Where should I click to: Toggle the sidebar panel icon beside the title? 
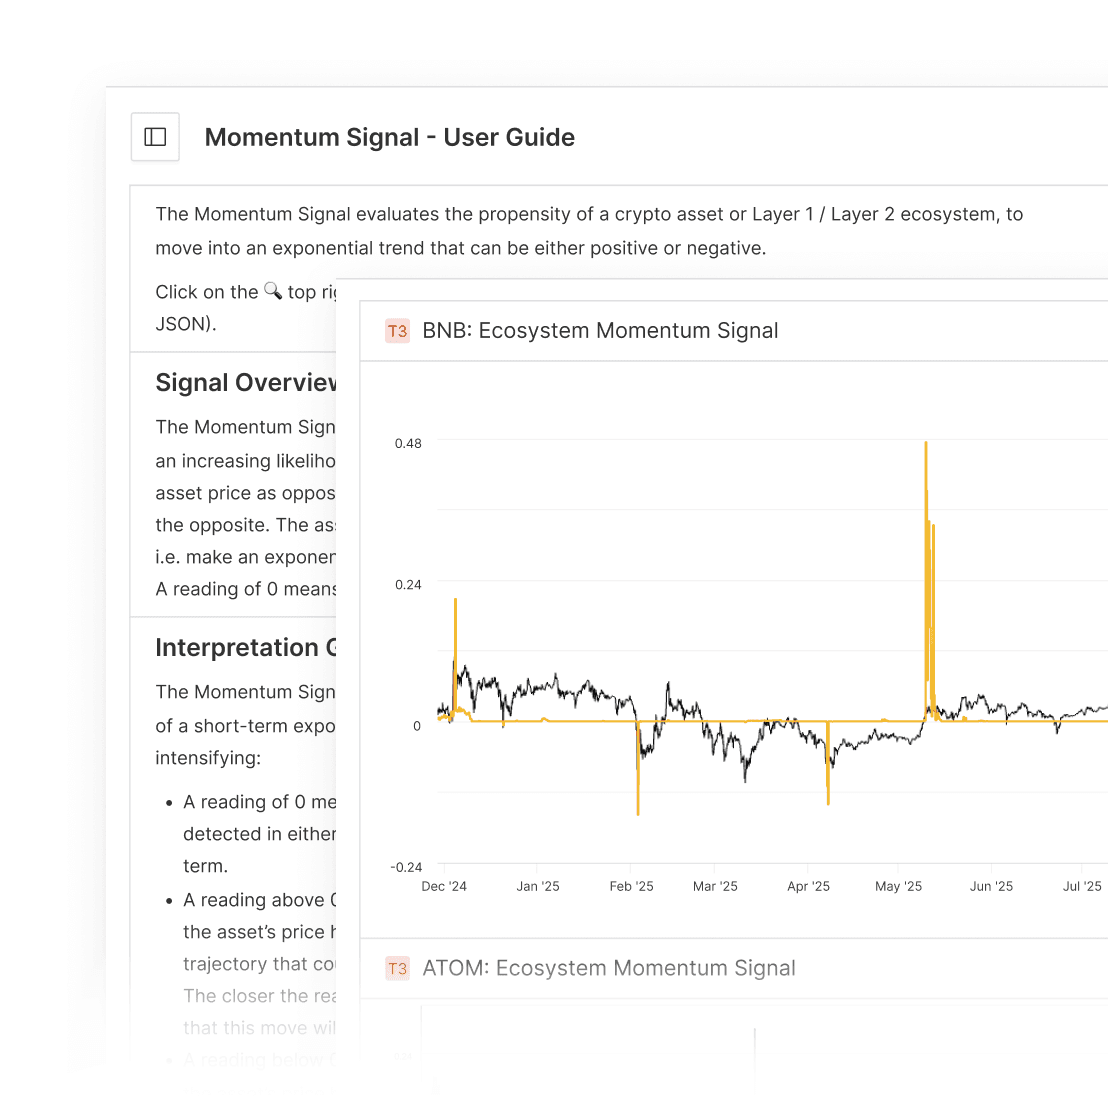155,137
